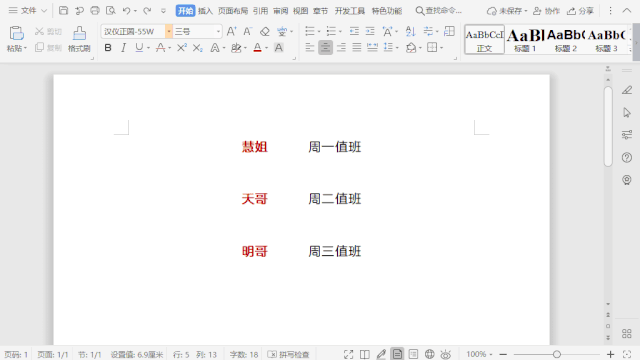Open the 页面布局 tab

(x=233, y=11)
